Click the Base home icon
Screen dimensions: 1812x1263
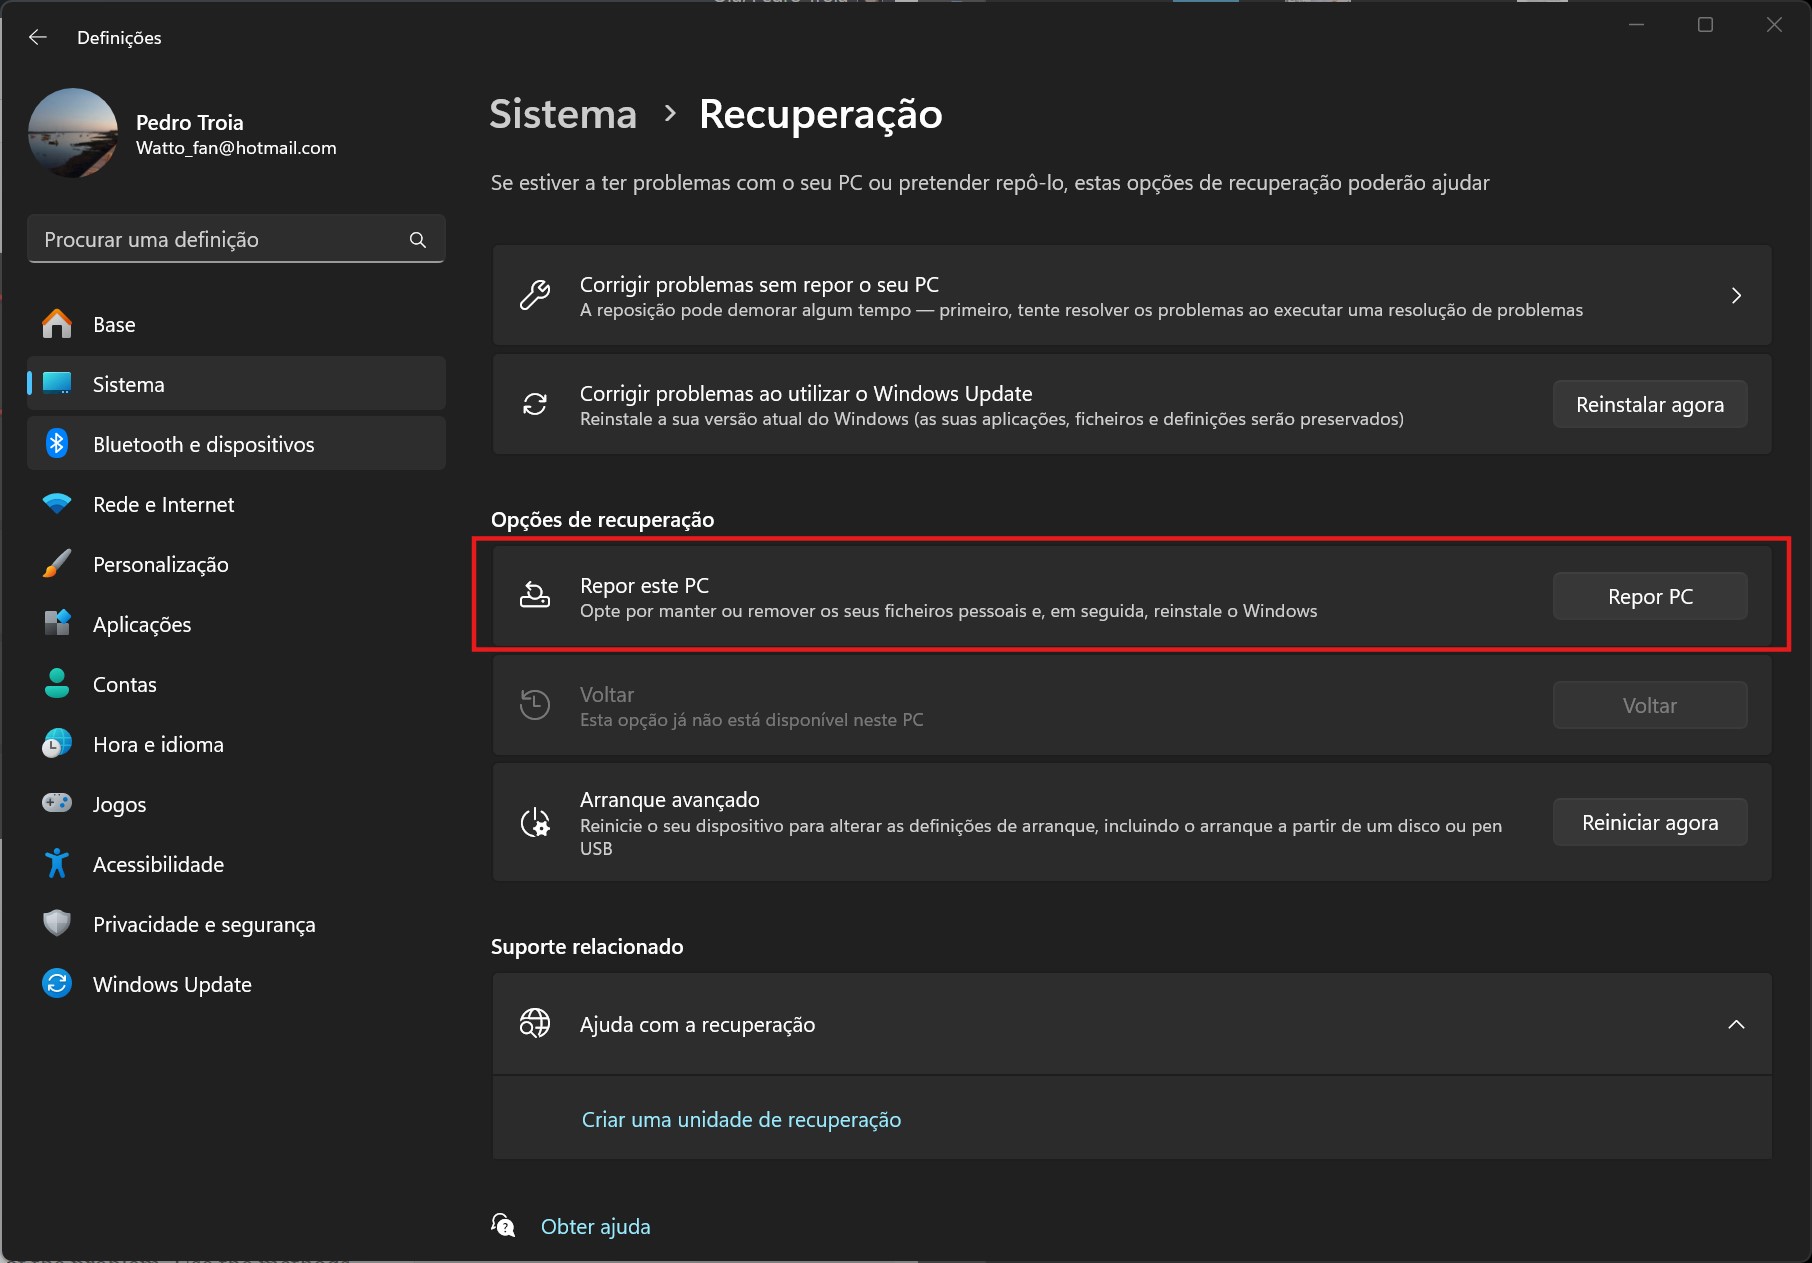click(57, 324)
